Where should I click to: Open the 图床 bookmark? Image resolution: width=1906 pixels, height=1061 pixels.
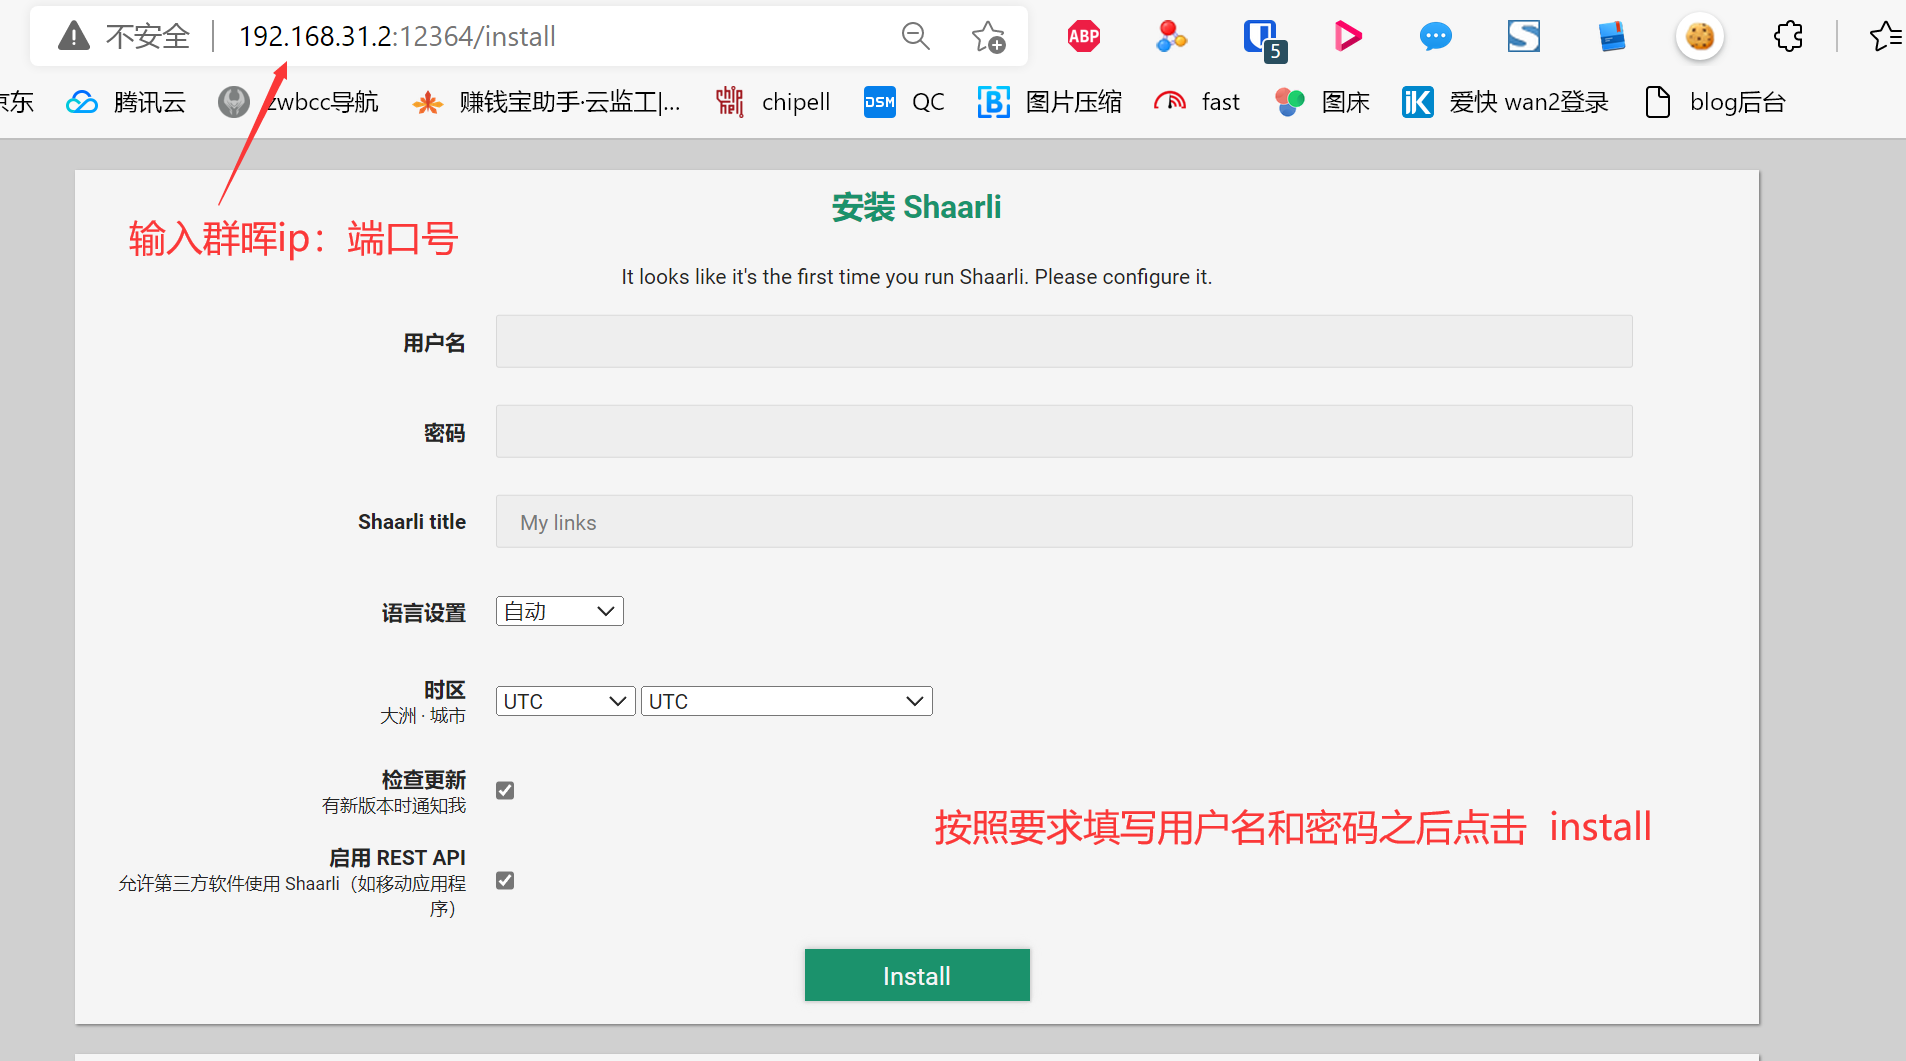[1322, 102]
